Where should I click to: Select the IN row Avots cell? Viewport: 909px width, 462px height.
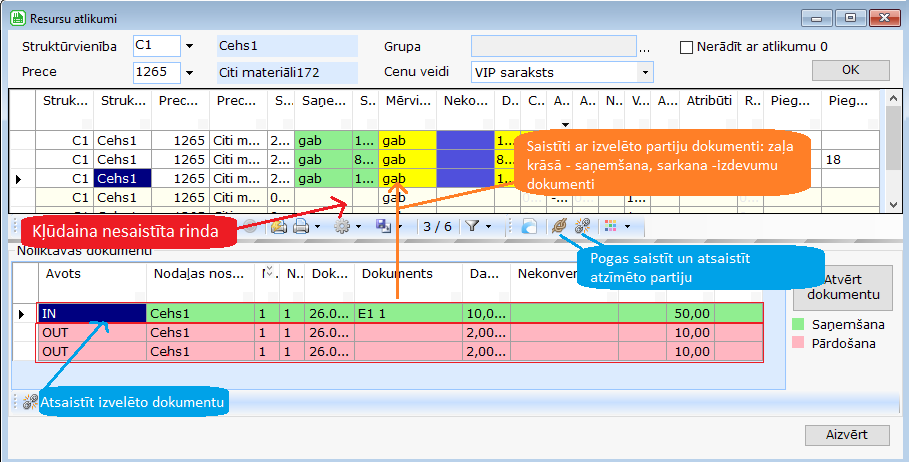coord(92,314)
